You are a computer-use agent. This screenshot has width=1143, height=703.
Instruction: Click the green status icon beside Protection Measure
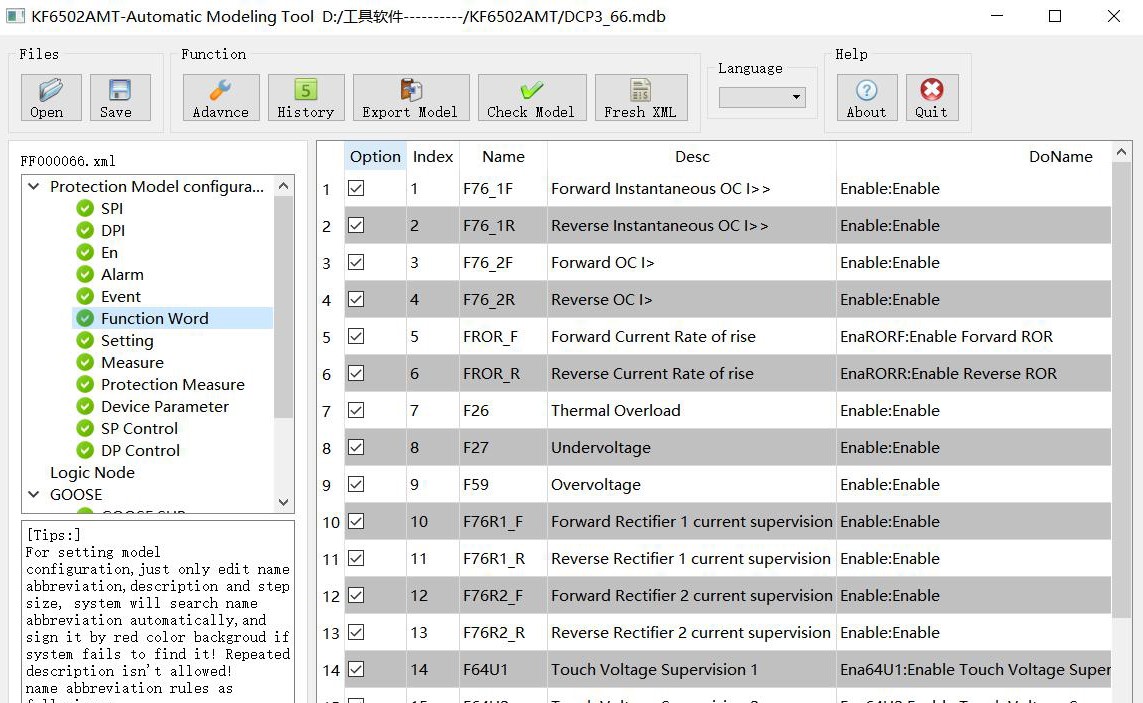85,384
